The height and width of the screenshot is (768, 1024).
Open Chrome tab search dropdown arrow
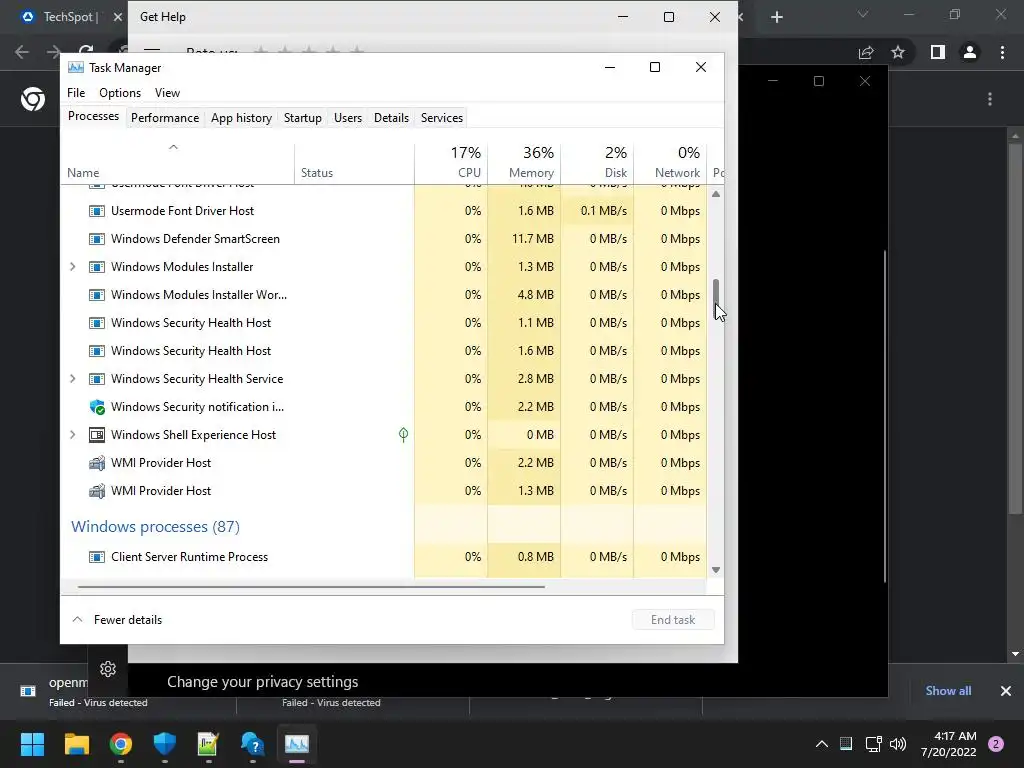point(863,14)
